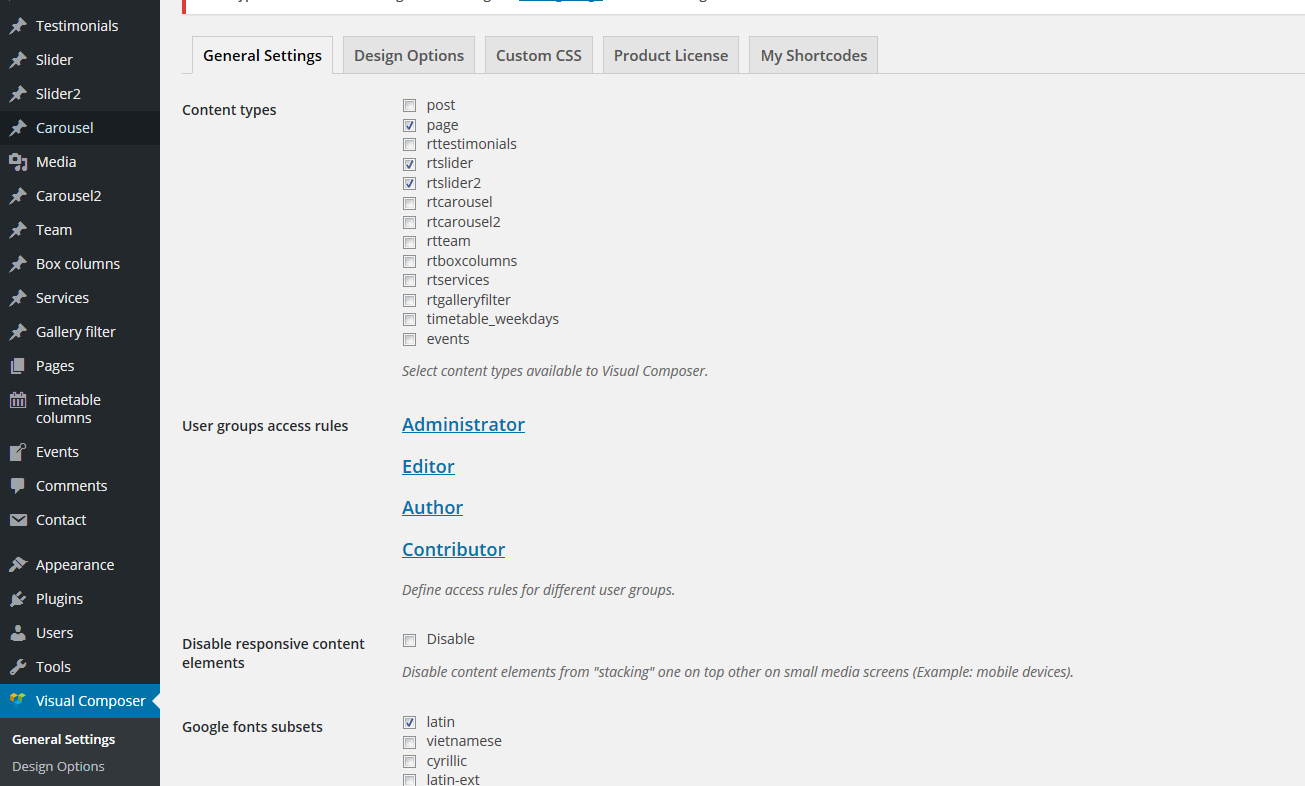1305x786 pixels.
Task: Enable the cyrillic Google fonts subset
Action: [x=409, y=762]
